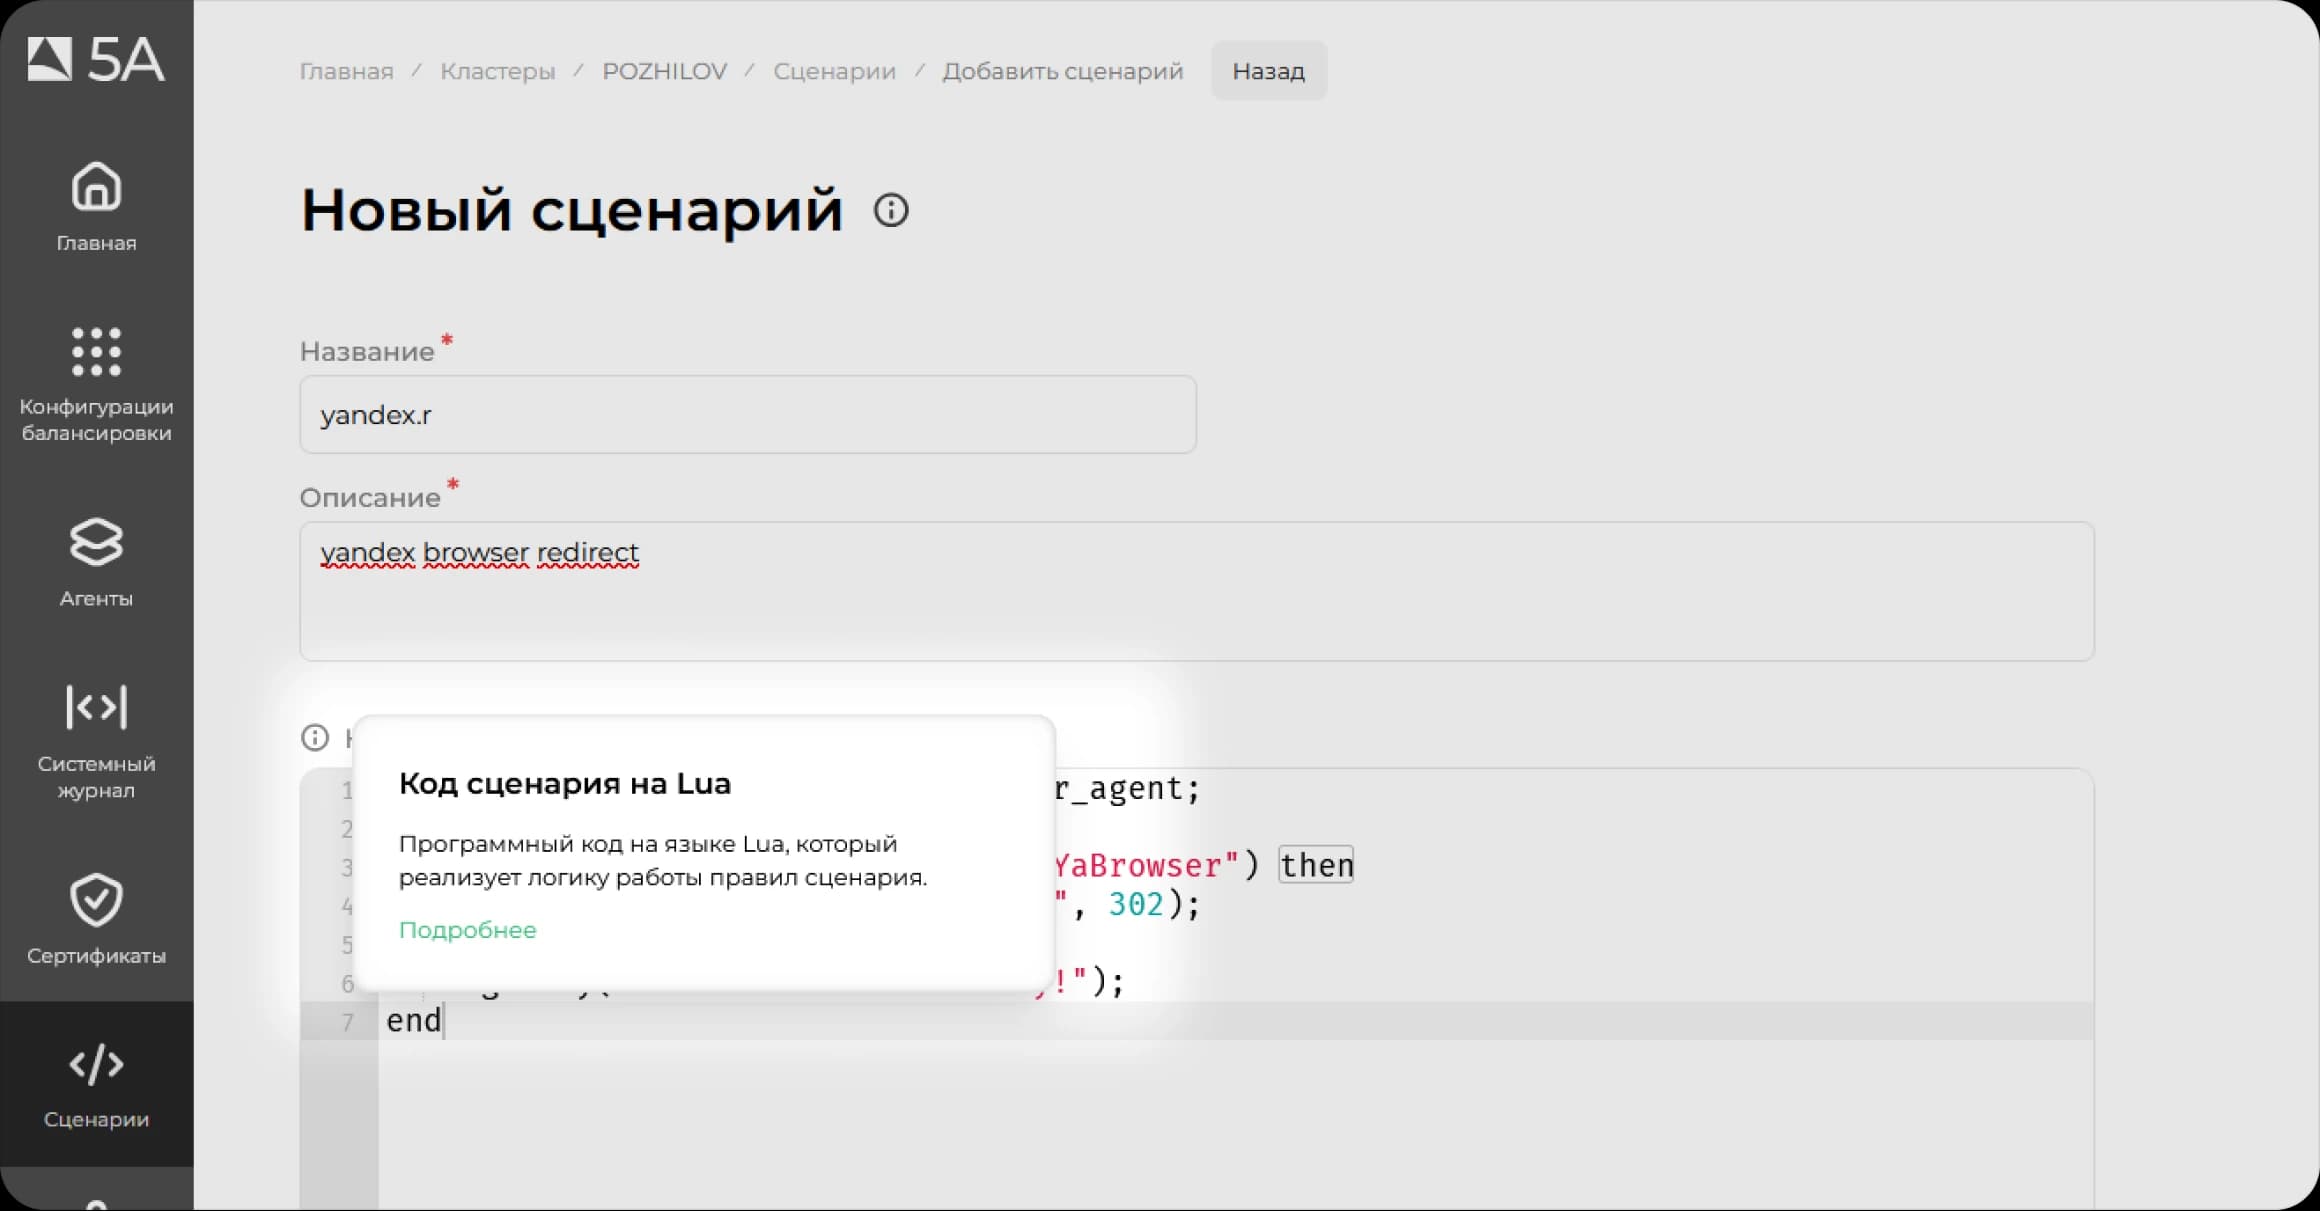Go to Главная breadcrumb
Viewport: 2320px width, 1211px height.
pyautogui.click(x=346, y=72)
